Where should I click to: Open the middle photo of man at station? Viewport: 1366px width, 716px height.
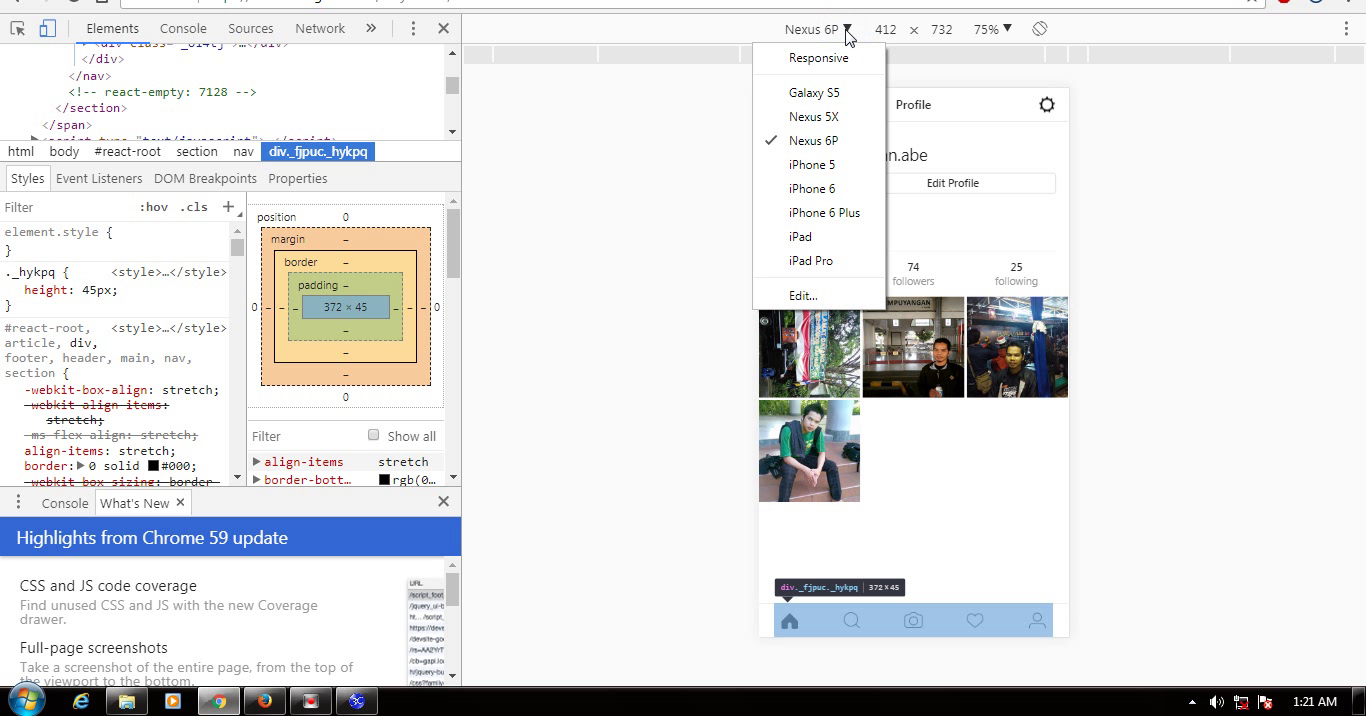[913, 347]
